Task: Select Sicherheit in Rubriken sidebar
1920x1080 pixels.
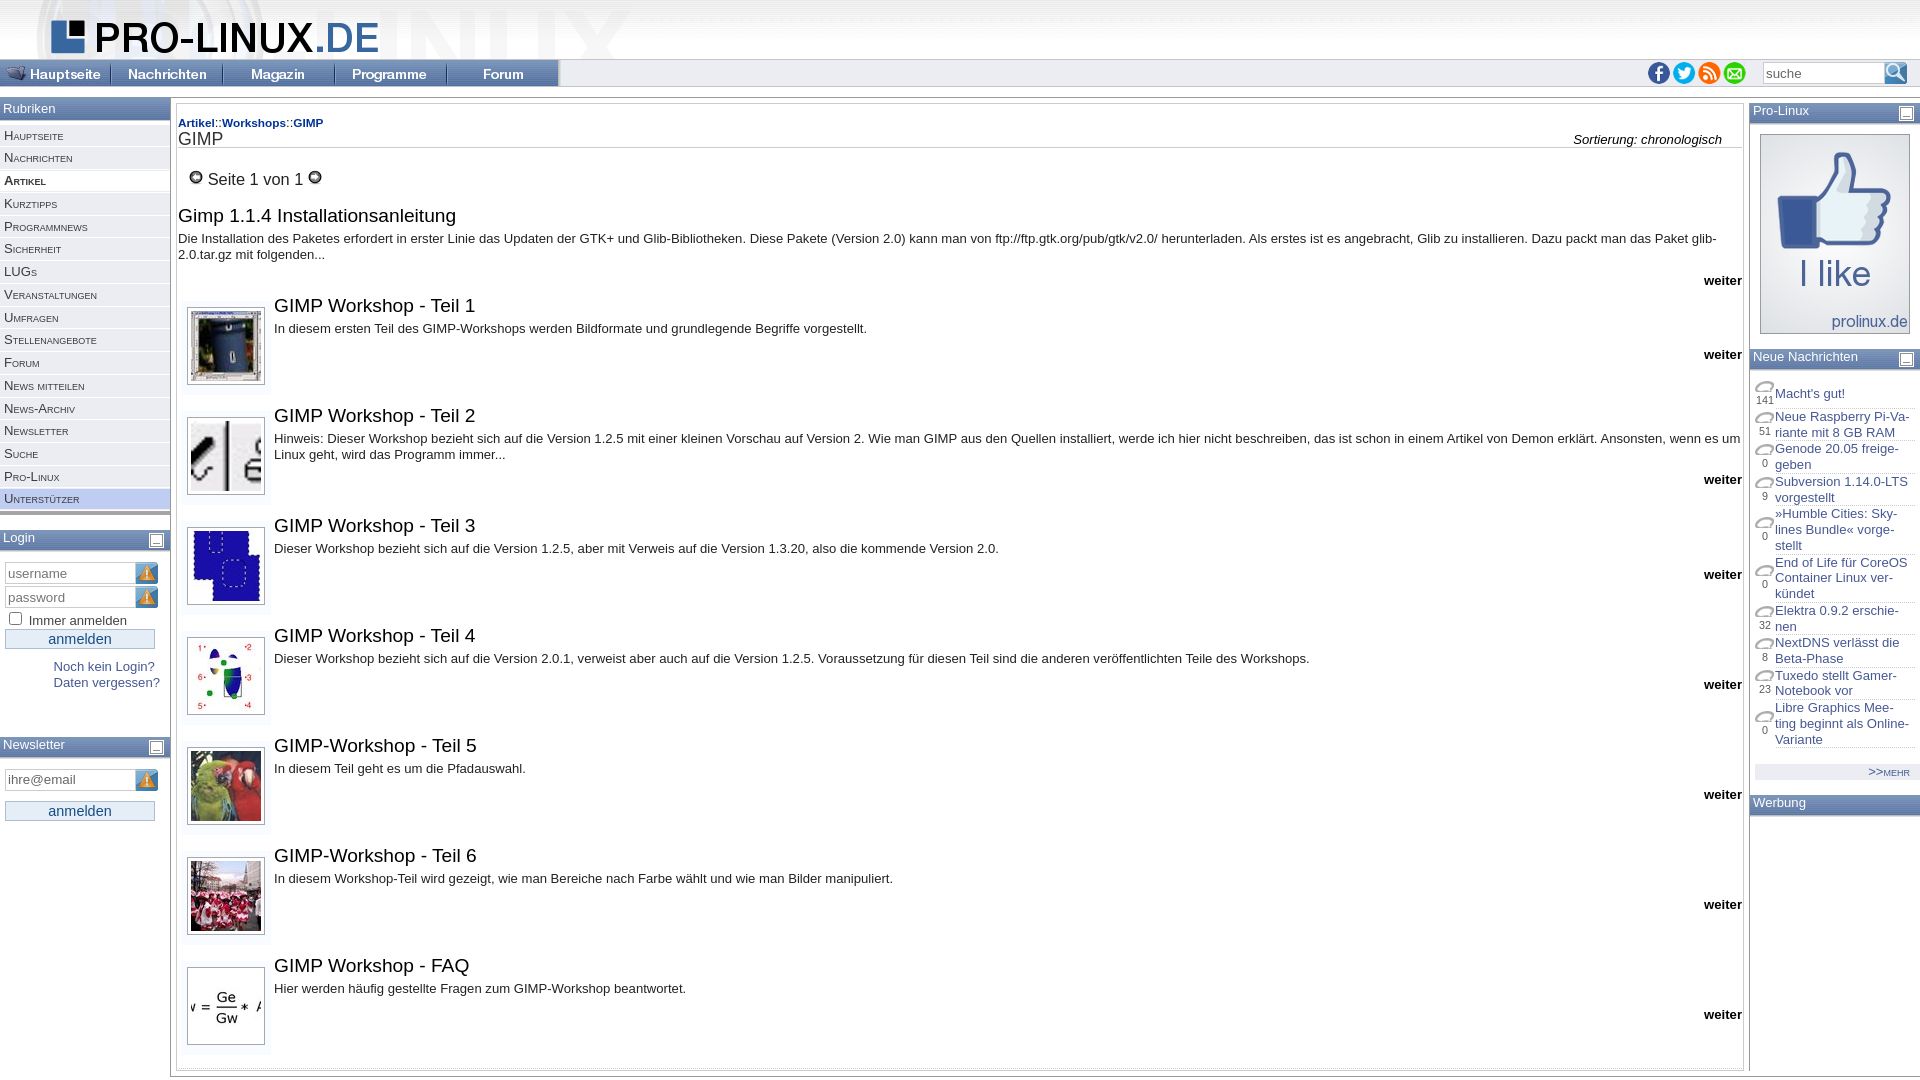Action: (85, 249)
